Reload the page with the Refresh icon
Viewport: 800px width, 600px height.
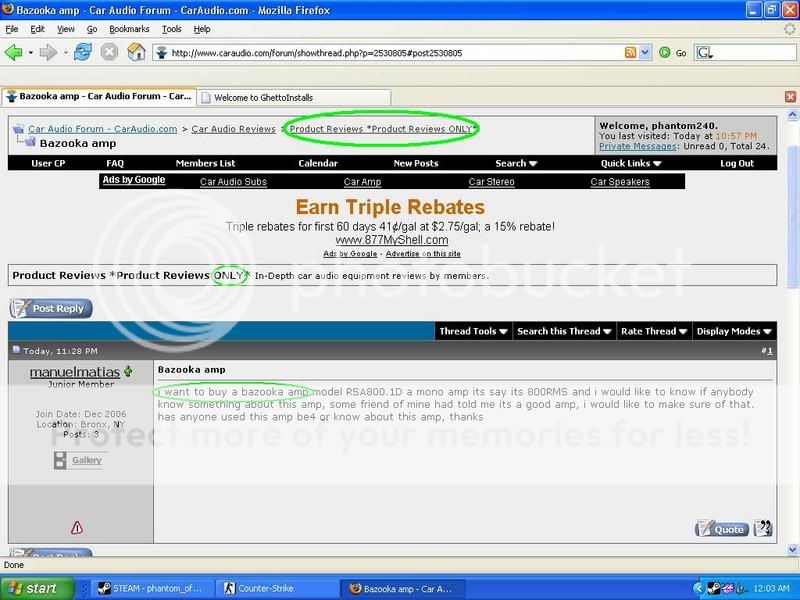tap(83, 52)
